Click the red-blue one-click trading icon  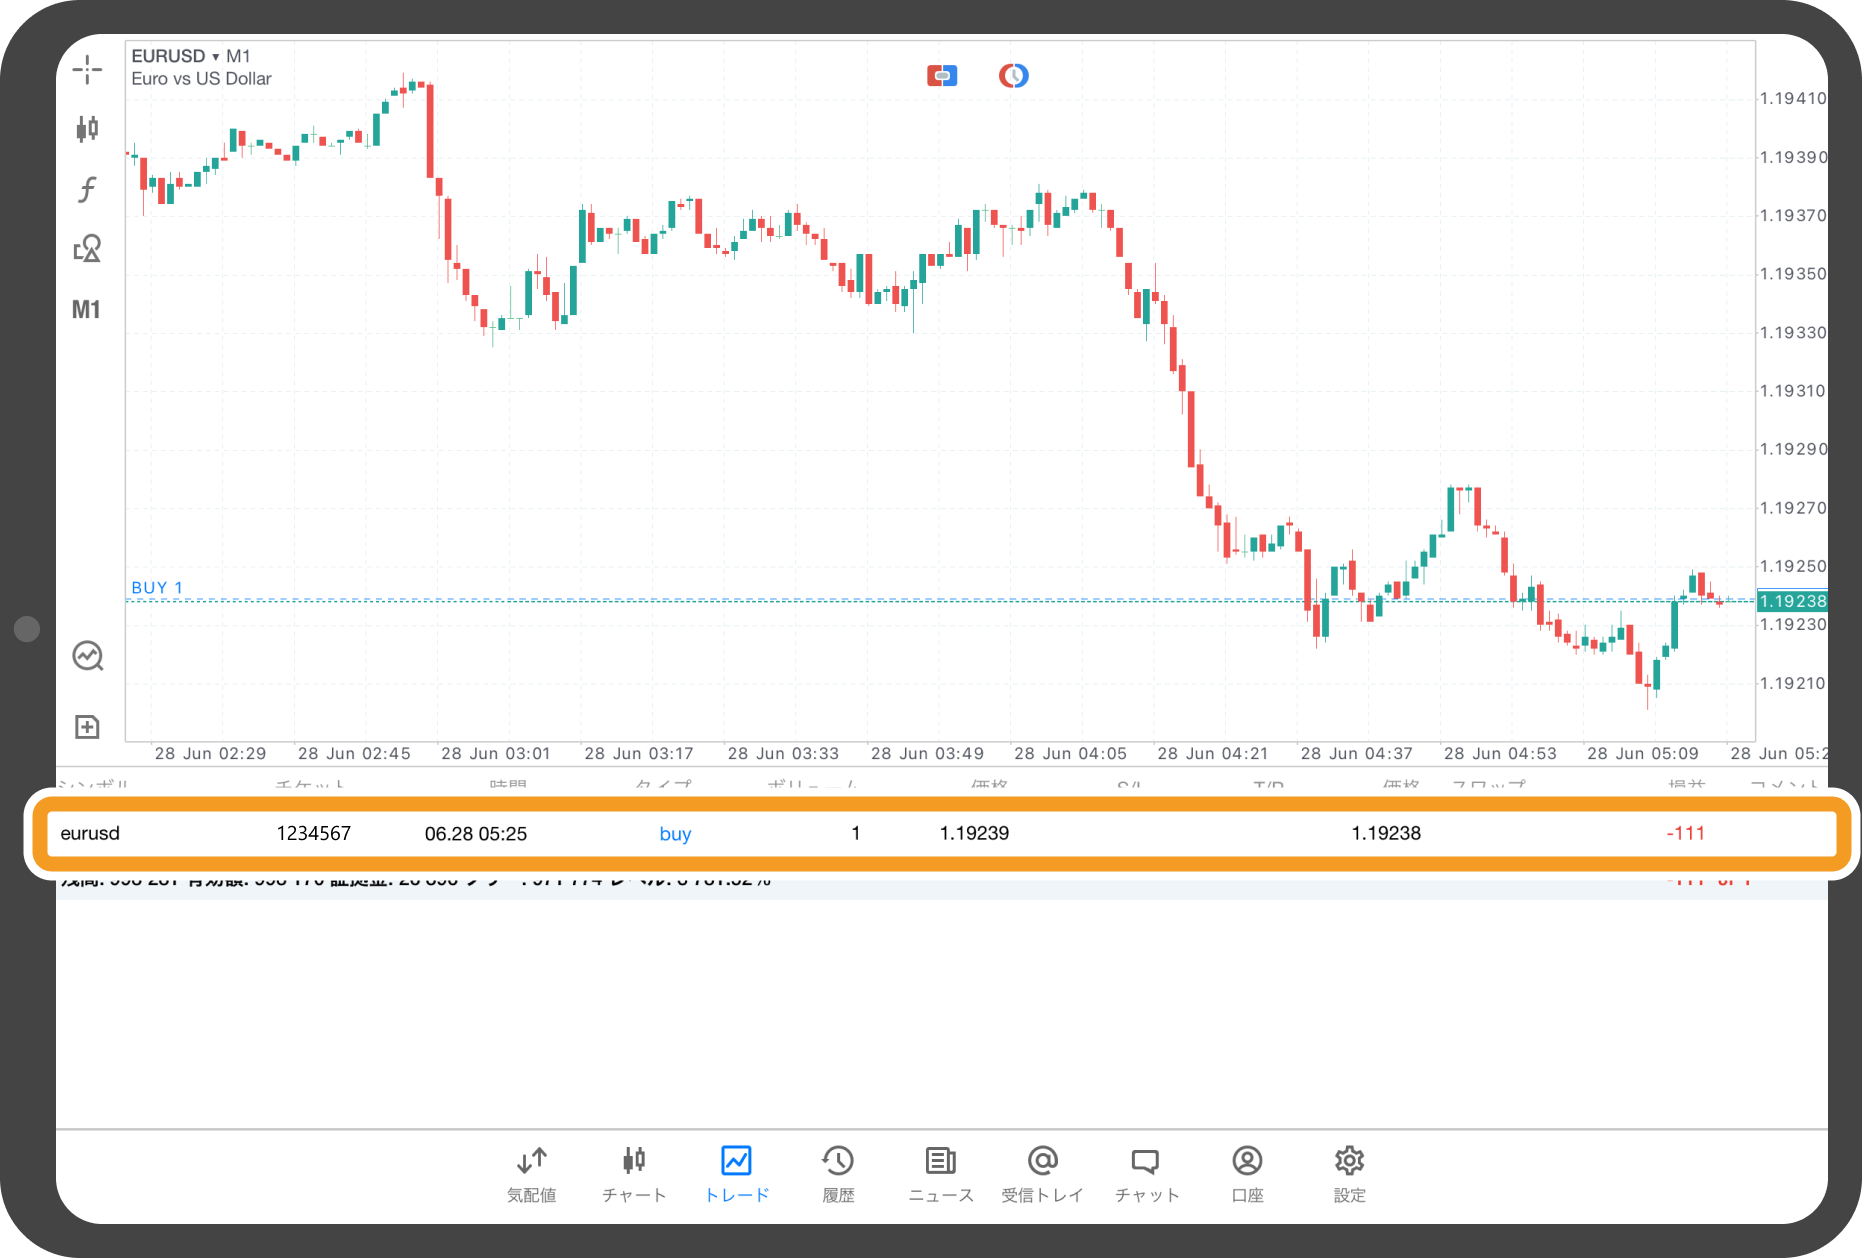click(x=941, y=76)
